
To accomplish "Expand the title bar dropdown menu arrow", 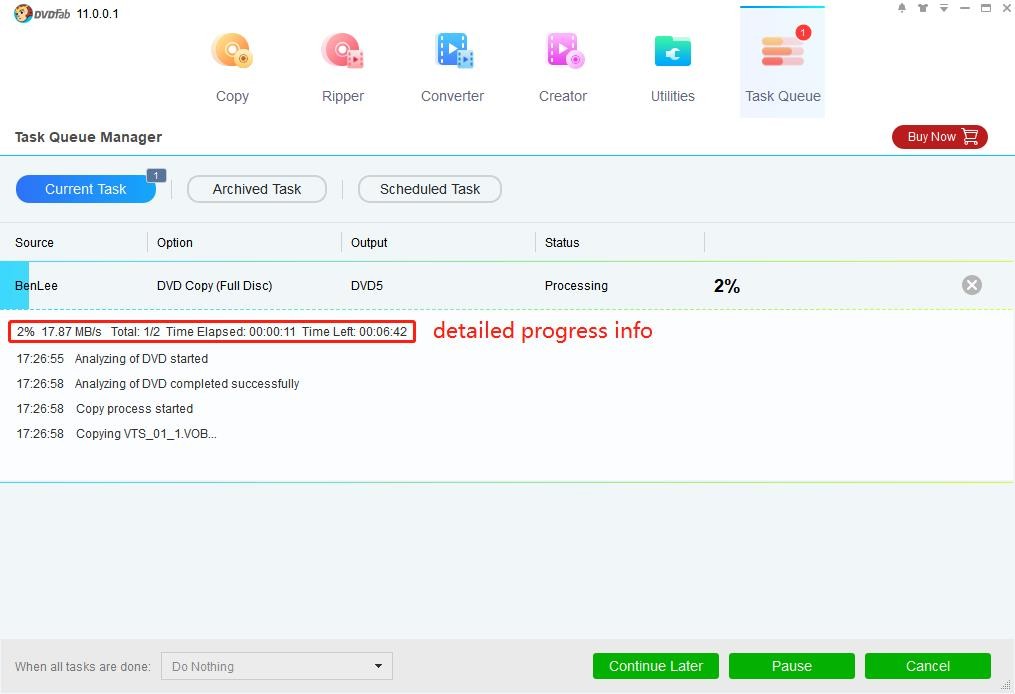I will (943, 8).
